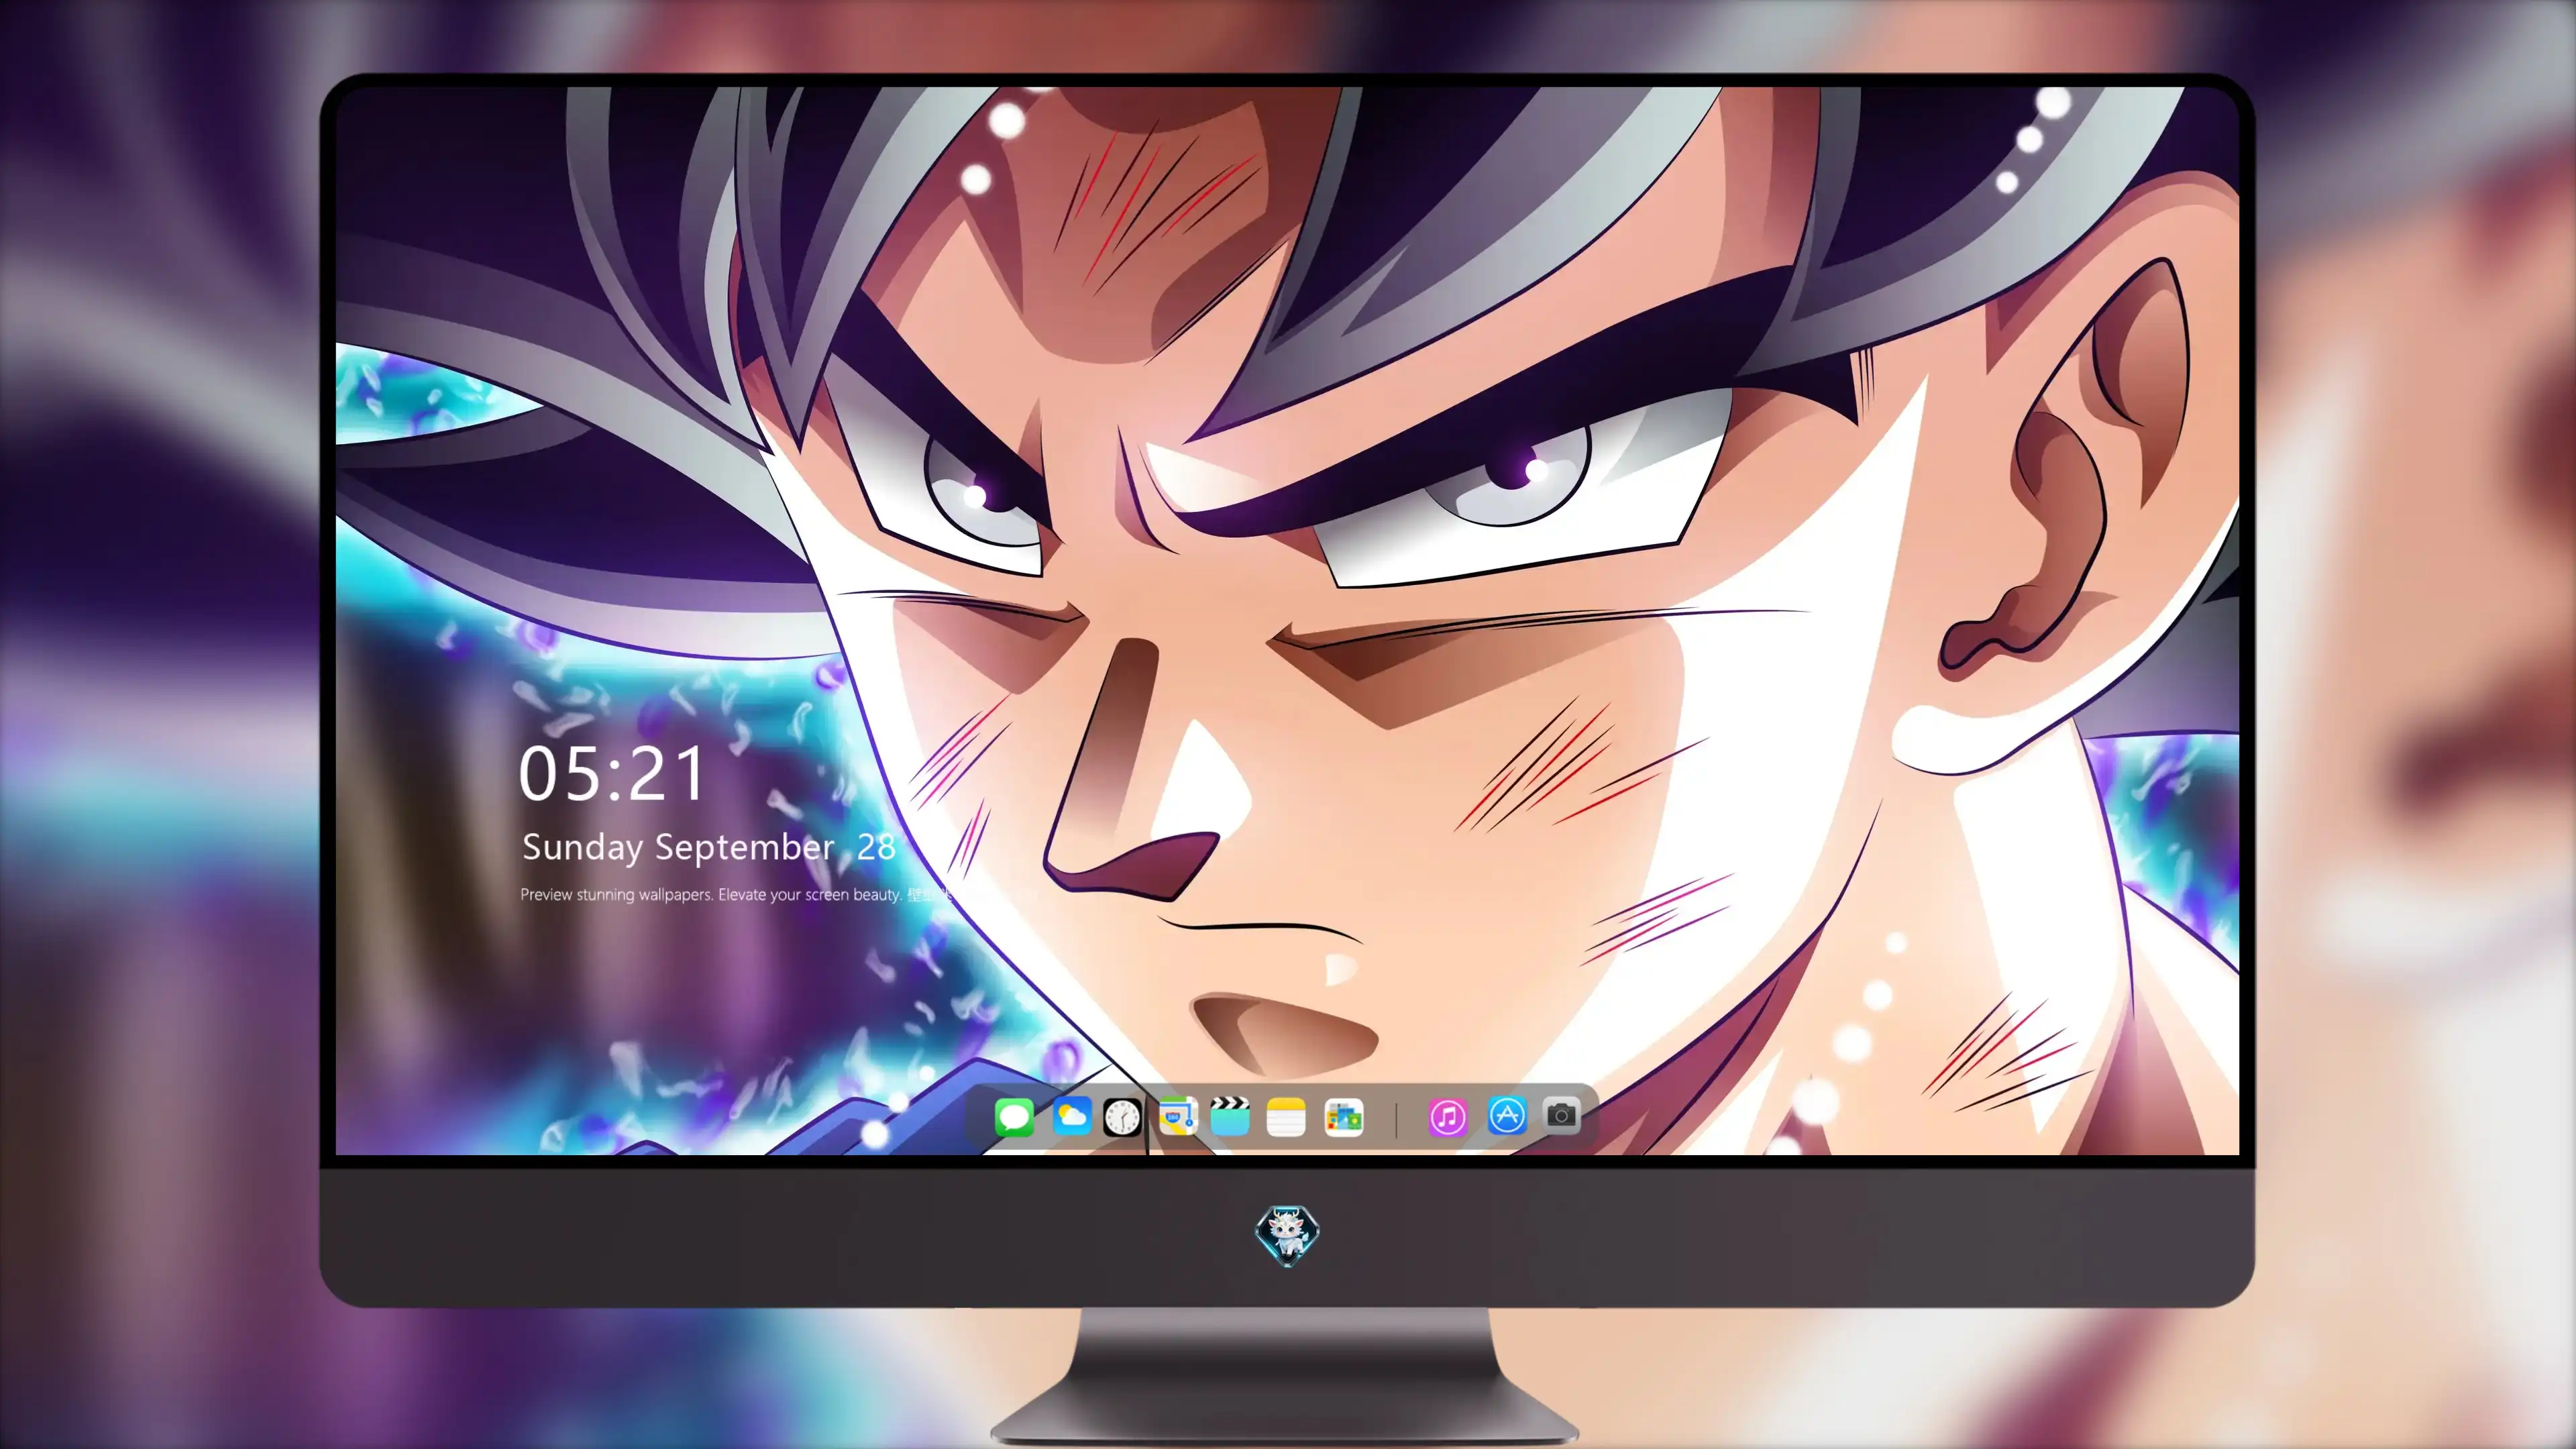This screenshot has width=2576, height=1449.
Task: Open the Clock app in the dock
Action: (1122, 1117)
